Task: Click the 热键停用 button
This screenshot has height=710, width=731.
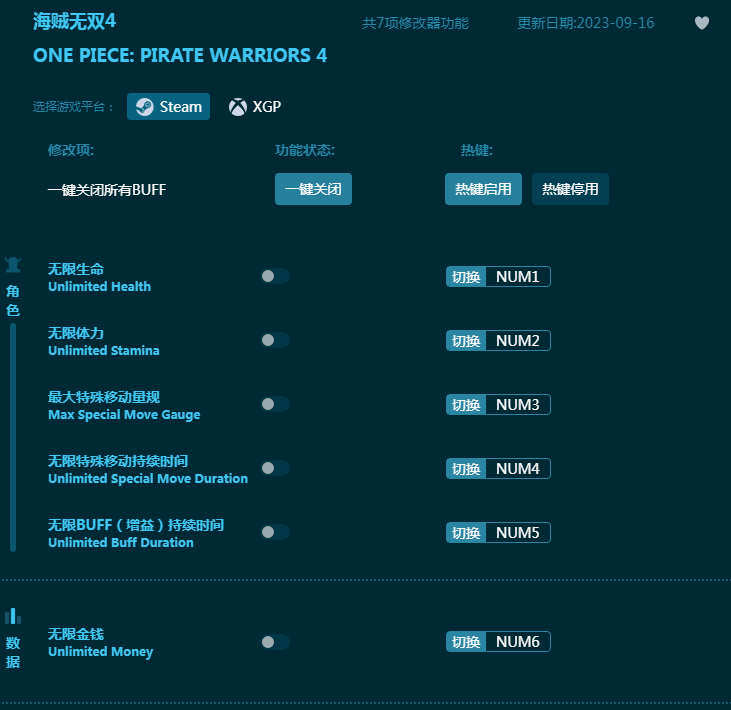Action: (570, 189)
